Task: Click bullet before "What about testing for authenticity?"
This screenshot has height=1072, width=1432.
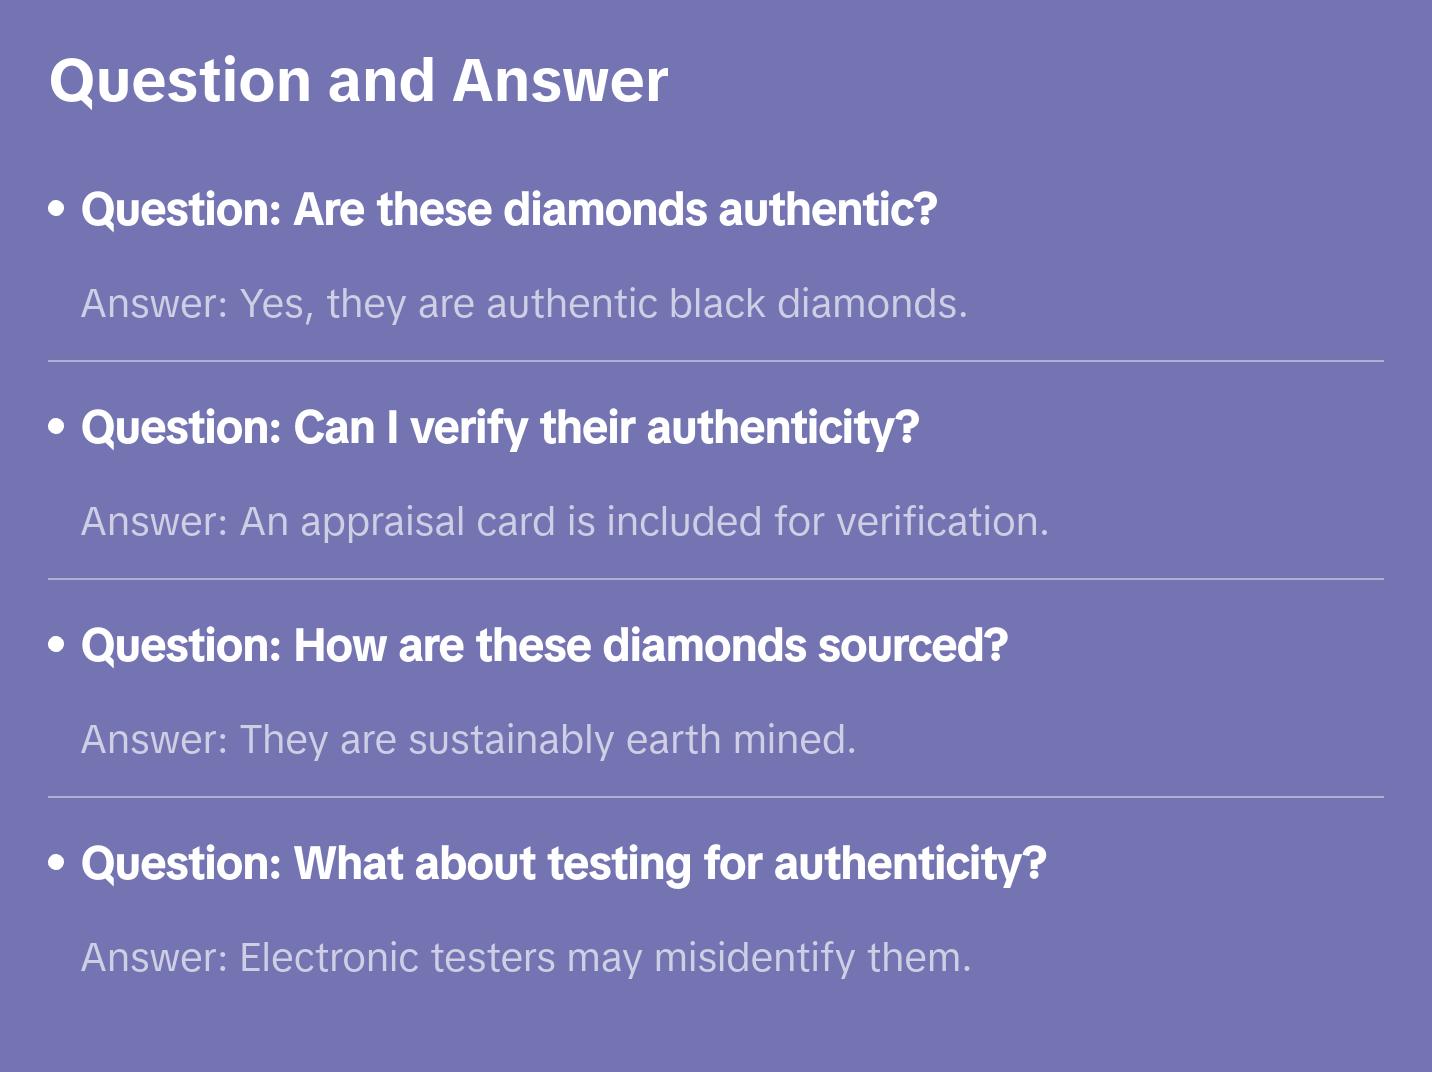Action: point(57,863)
